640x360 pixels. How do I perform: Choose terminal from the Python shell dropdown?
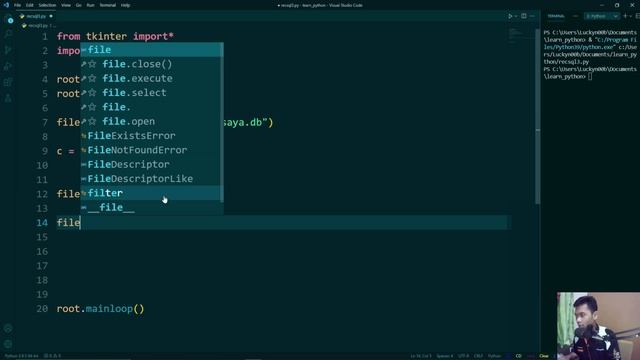[602, 16]
